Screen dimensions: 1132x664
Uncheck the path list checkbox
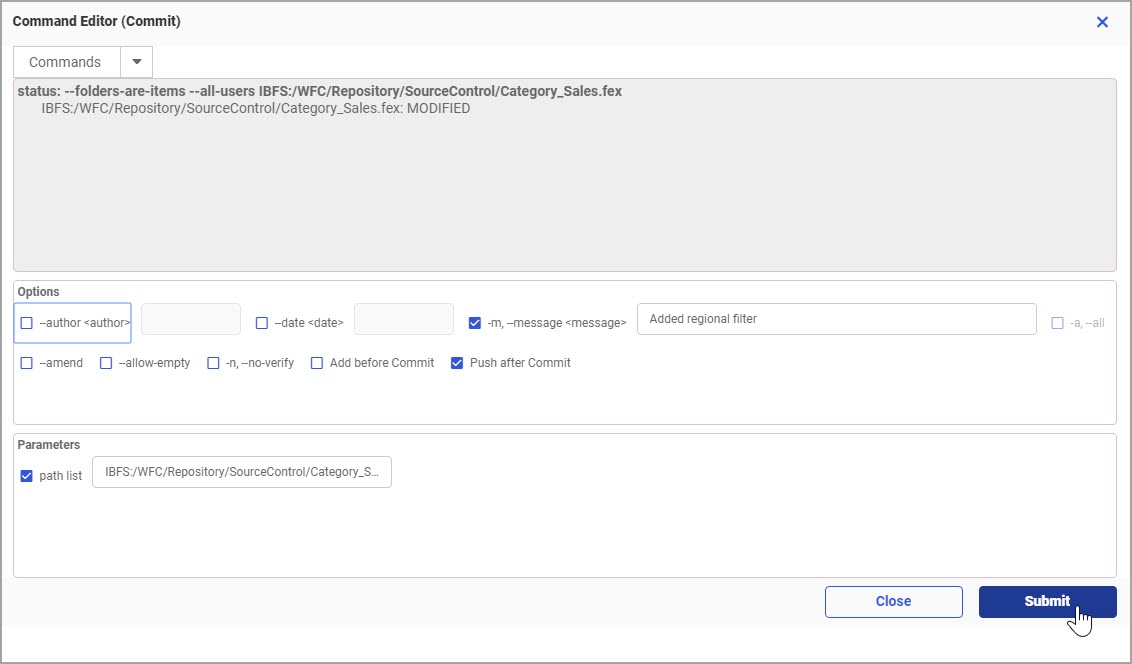27,476
